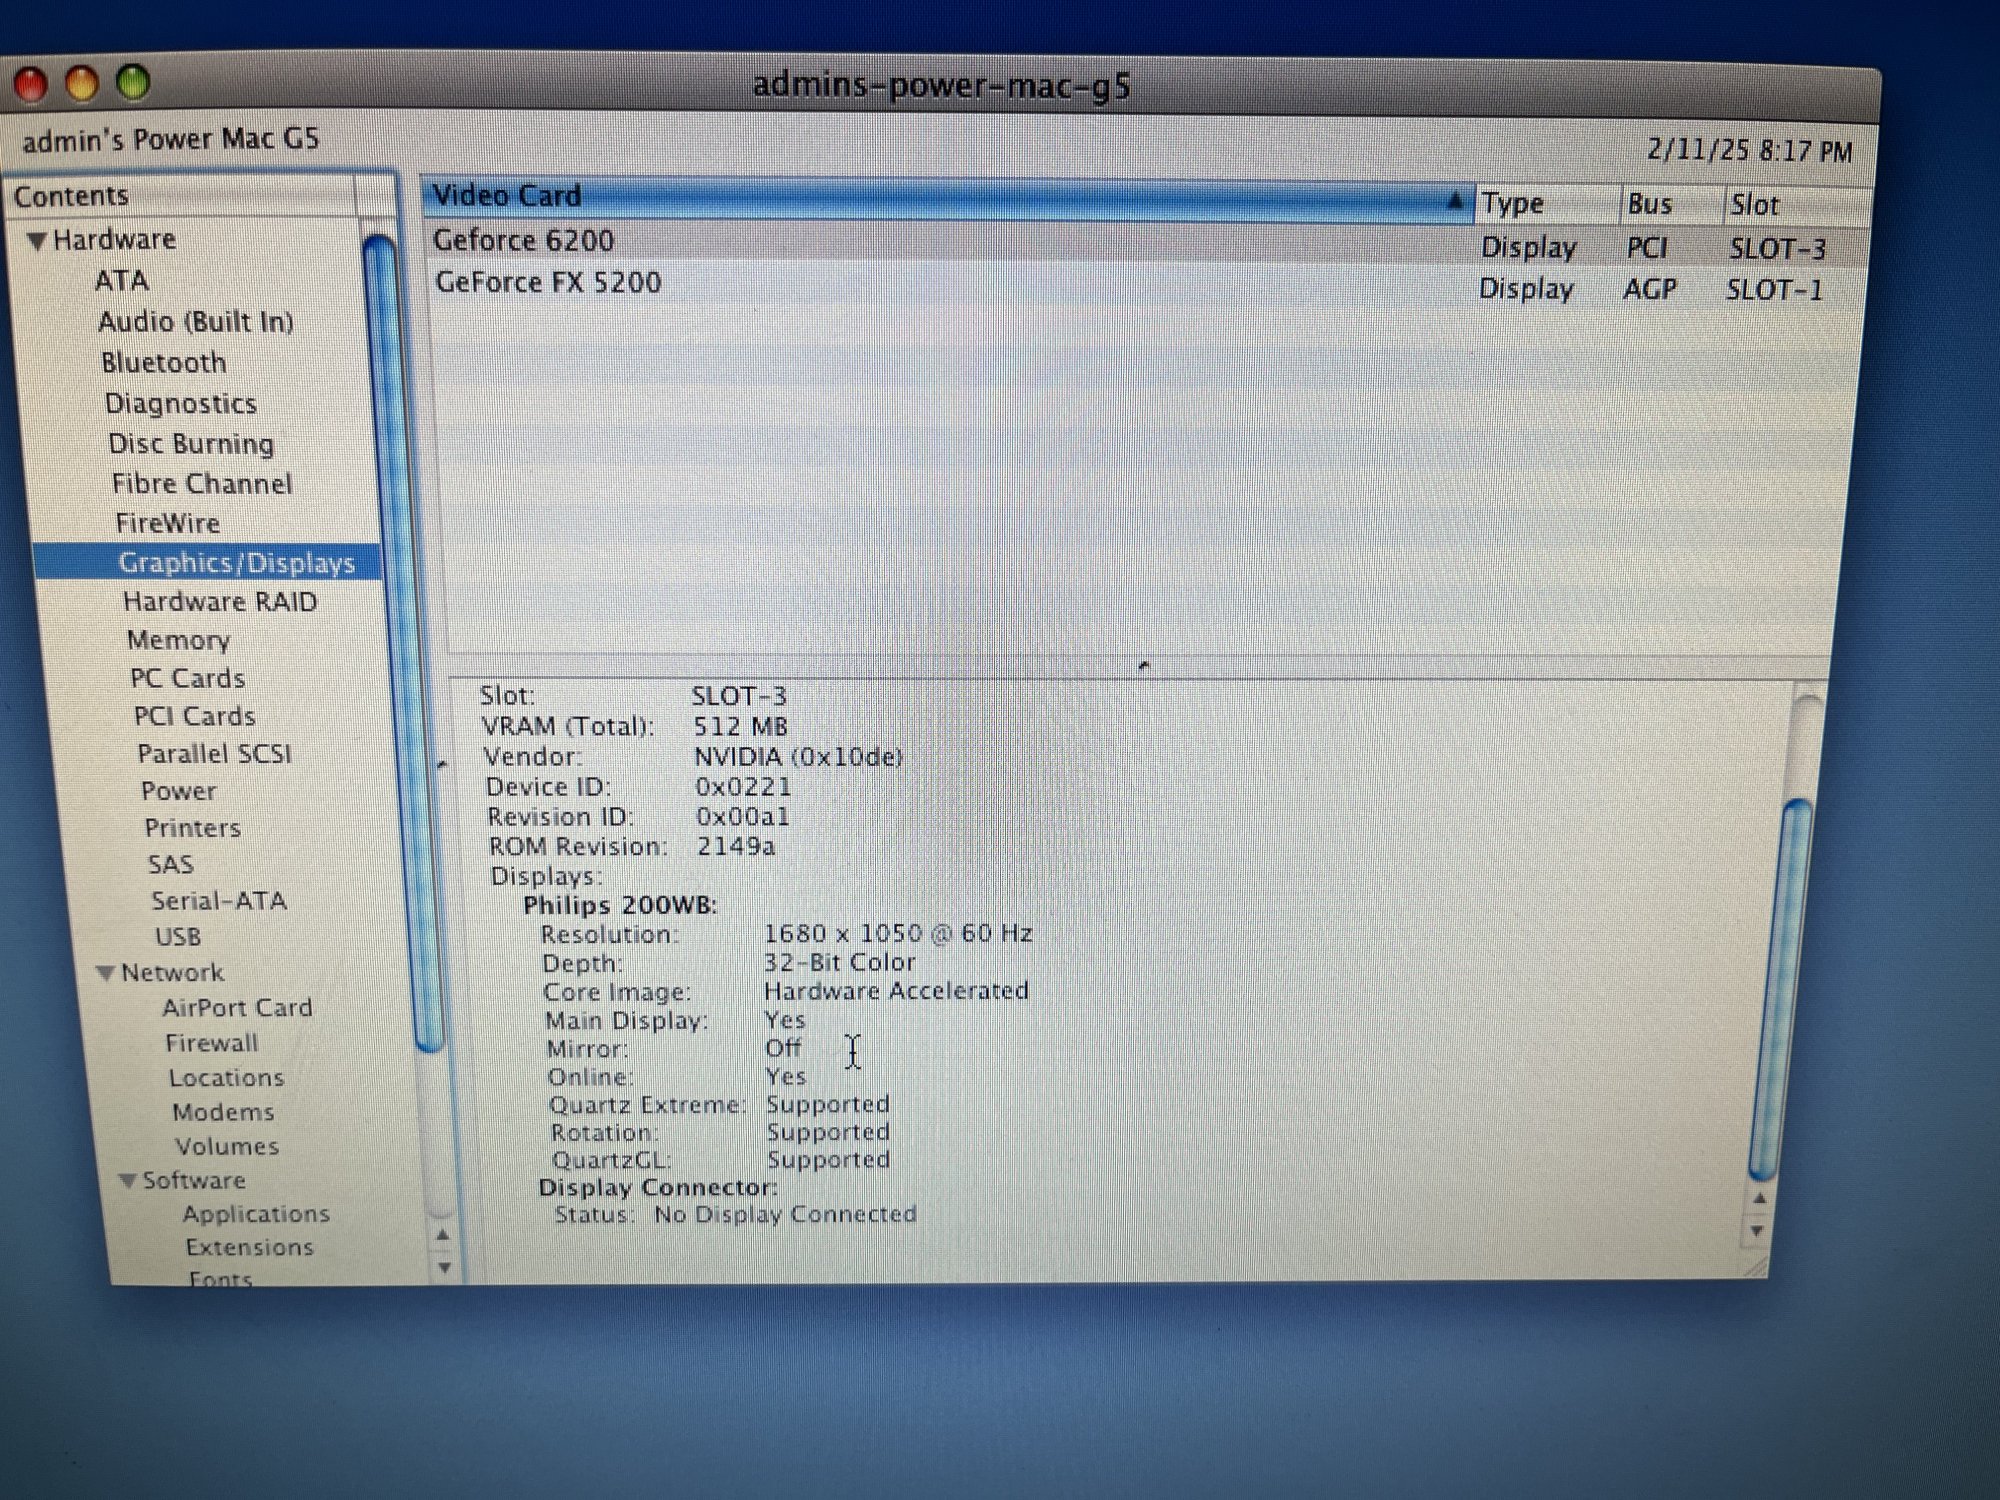This screenshot has width=2000, height=1500.
Task: Click the detail pane scroll down arrow
Action: tap(1758, 1231)
